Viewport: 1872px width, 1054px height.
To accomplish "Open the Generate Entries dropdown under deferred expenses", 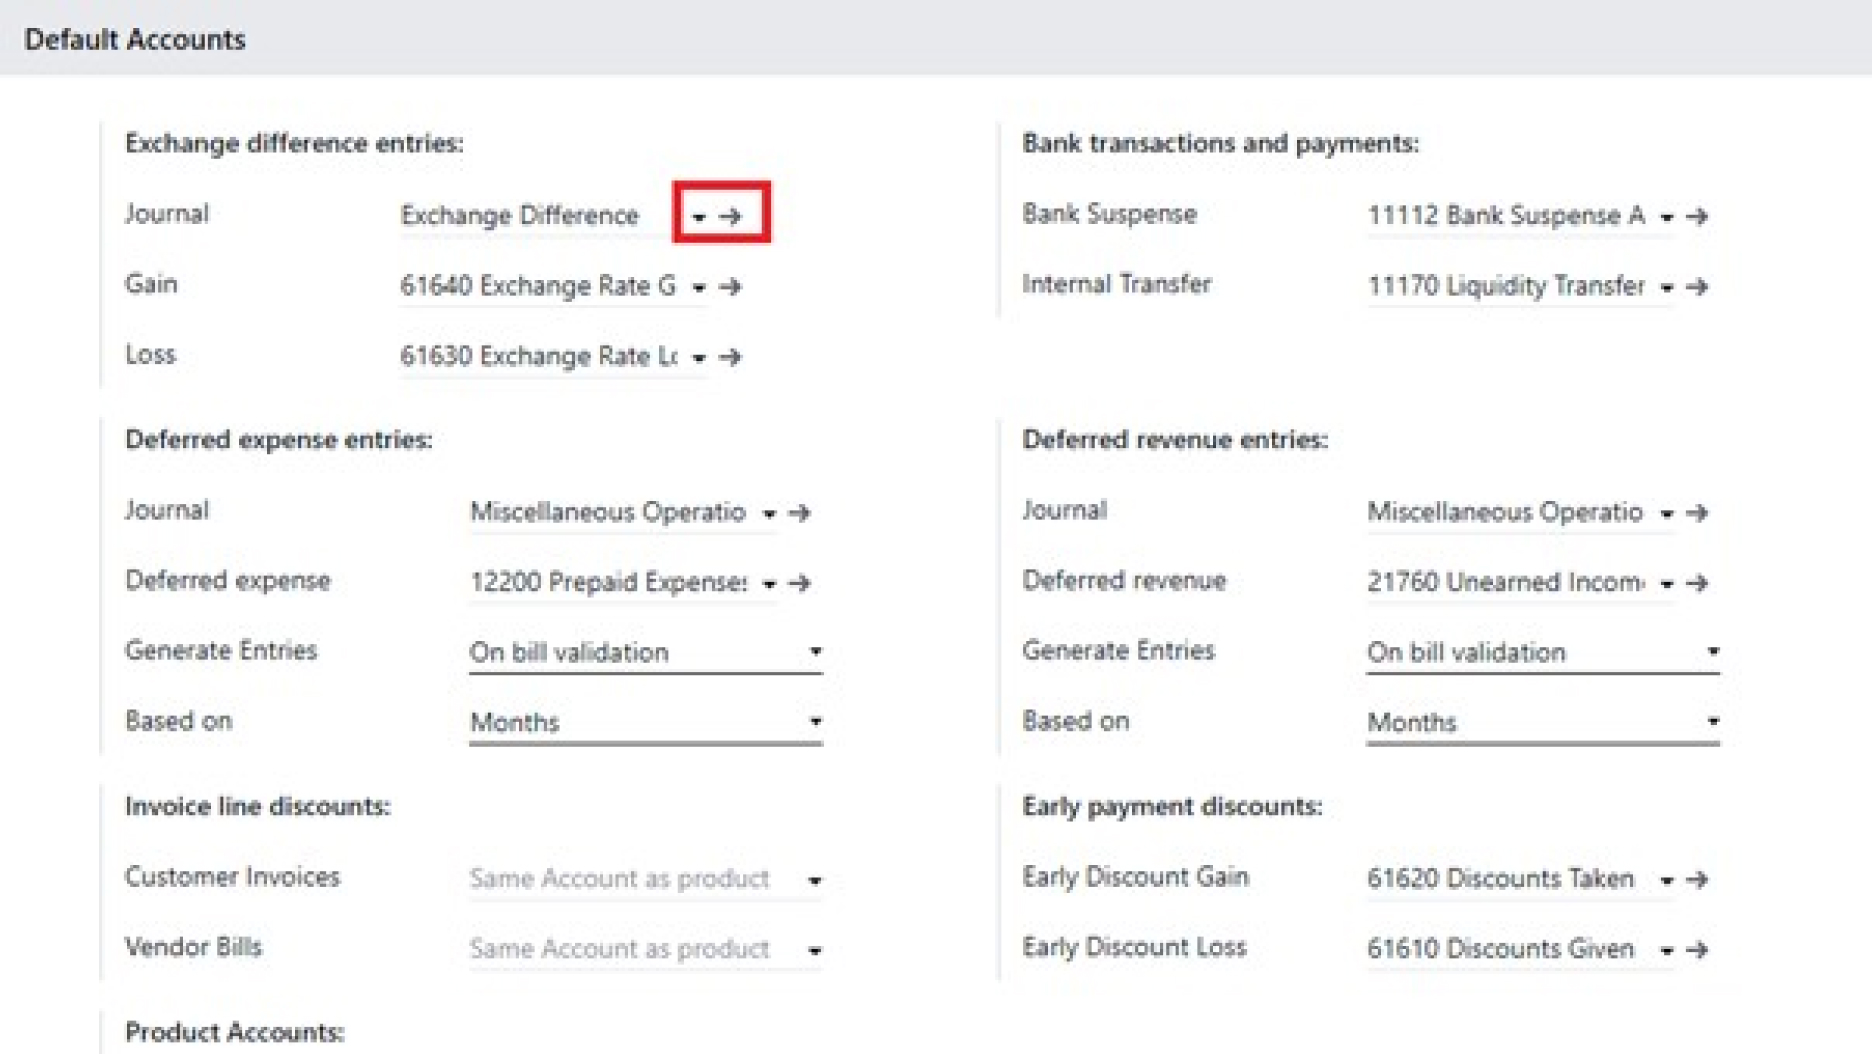I will click(x=816, y=651).
